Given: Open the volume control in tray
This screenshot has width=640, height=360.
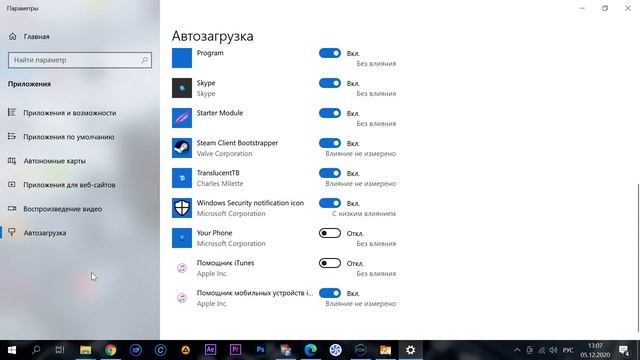Looking at the screenshot, I should pyautogui.click(x=553, y=350).
